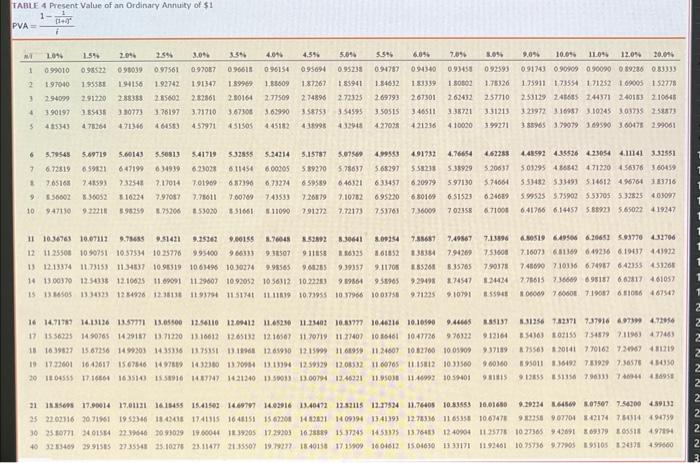Image resolution: width=700 pixels, height=463 pixels.
Task: Click cell value 18.04555 in row 20
Action: 57,378
